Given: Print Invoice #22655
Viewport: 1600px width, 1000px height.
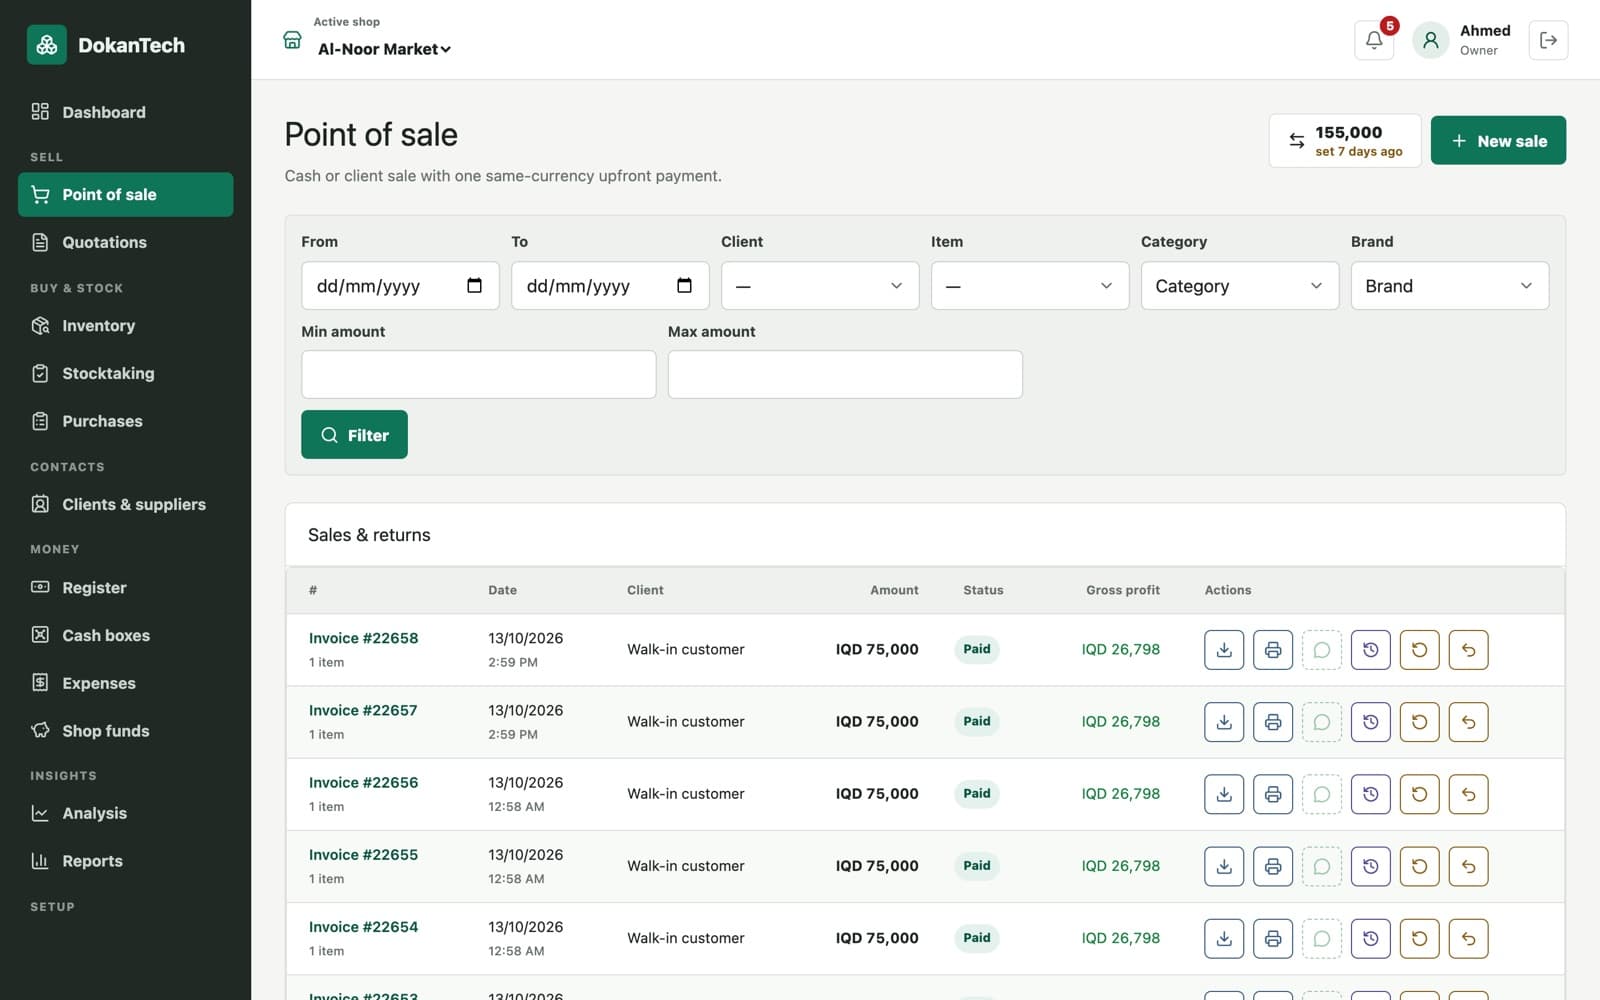Looking at the screenshot, I should [x=1273, y=866].
